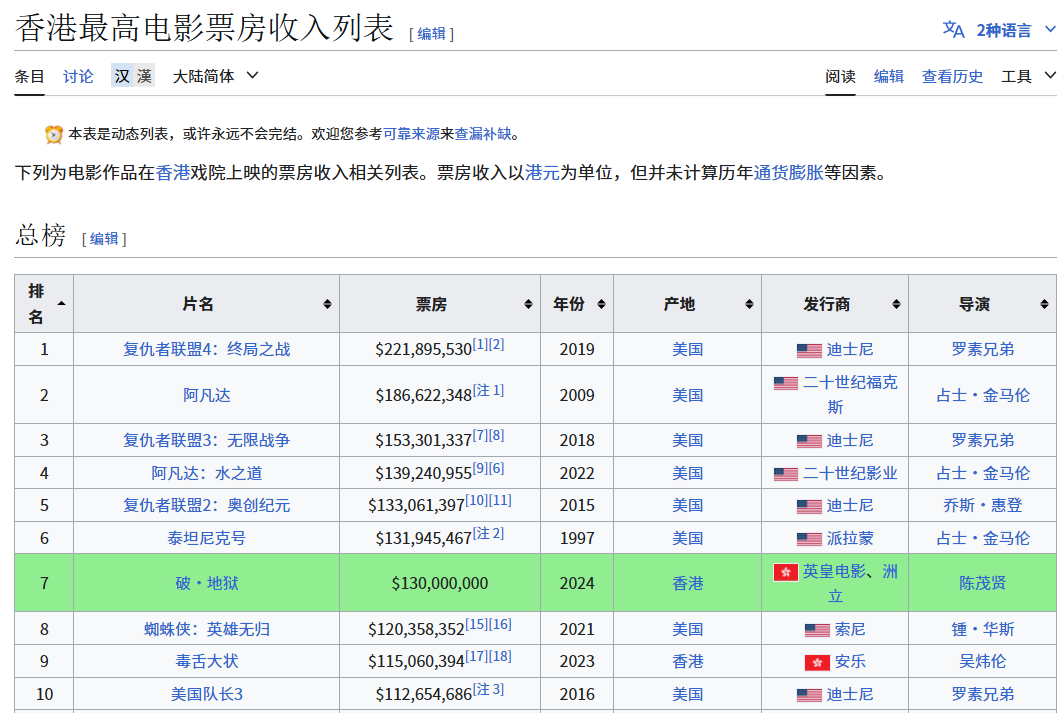Open film 蜘蛛侠：英雄无归
The image size is (1061, 713).
(x=206, y=629)
